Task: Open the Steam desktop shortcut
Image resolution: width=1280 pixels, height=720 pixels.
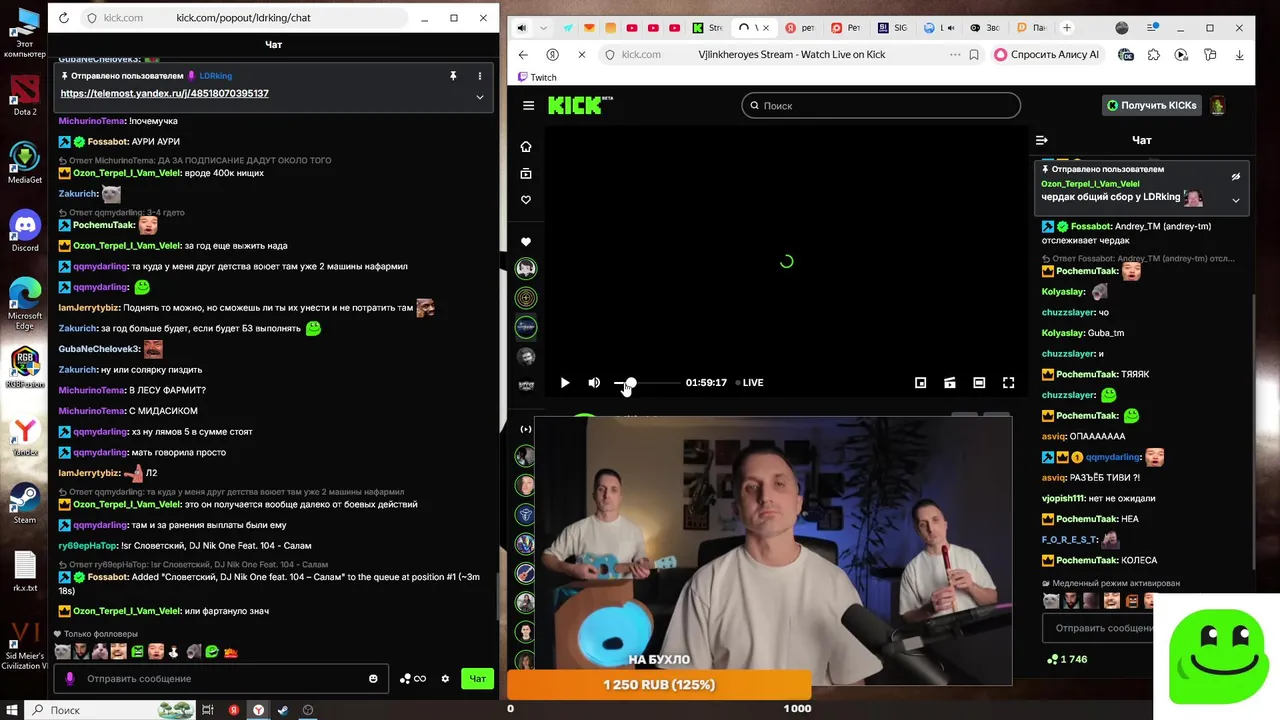Action: (25, 501)
